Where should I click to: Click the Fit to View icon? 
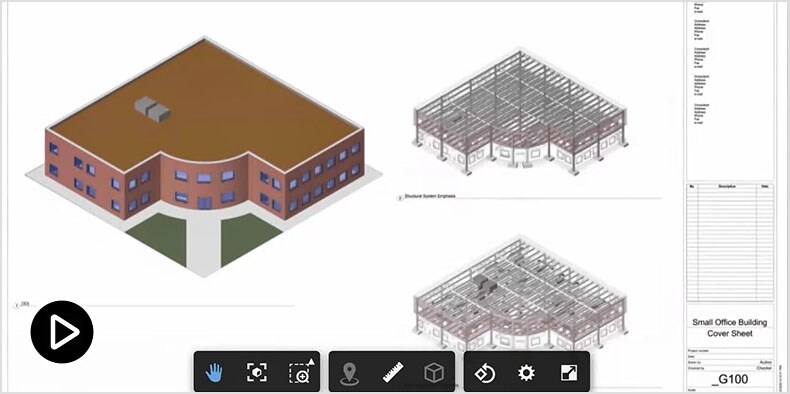257,373
